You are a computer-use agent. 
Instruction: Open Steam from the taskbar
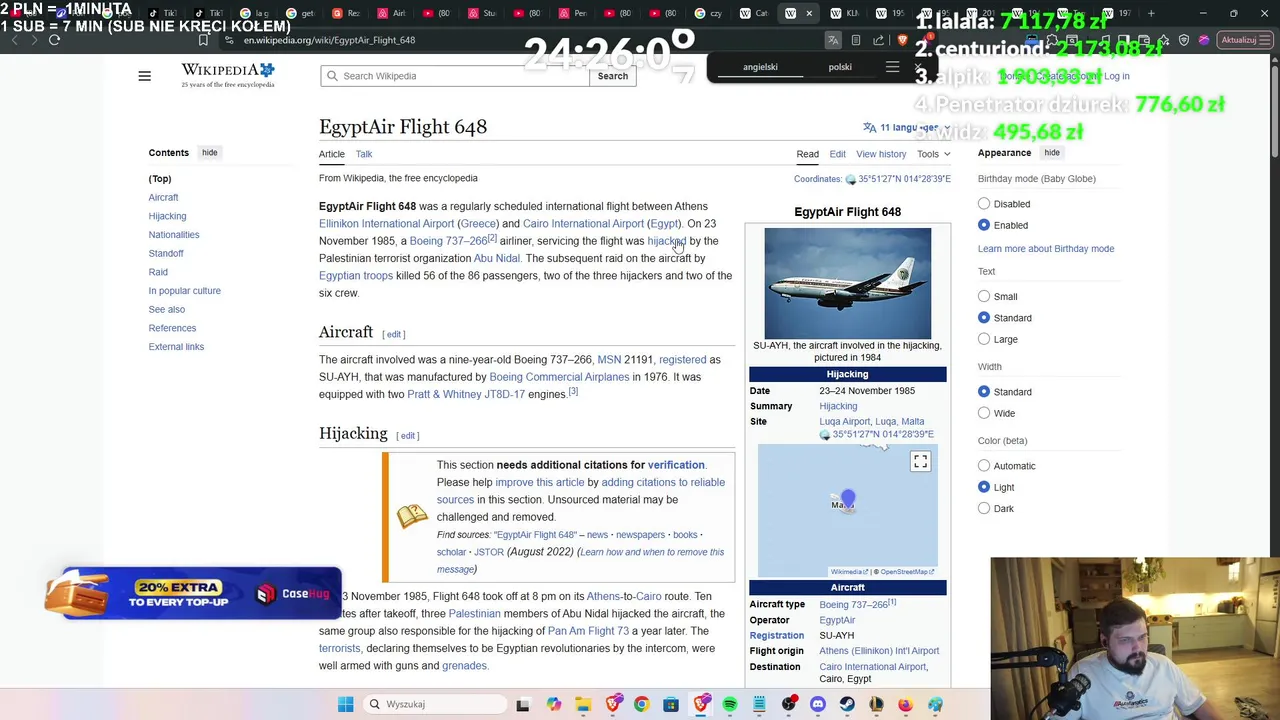click(847, 704)
